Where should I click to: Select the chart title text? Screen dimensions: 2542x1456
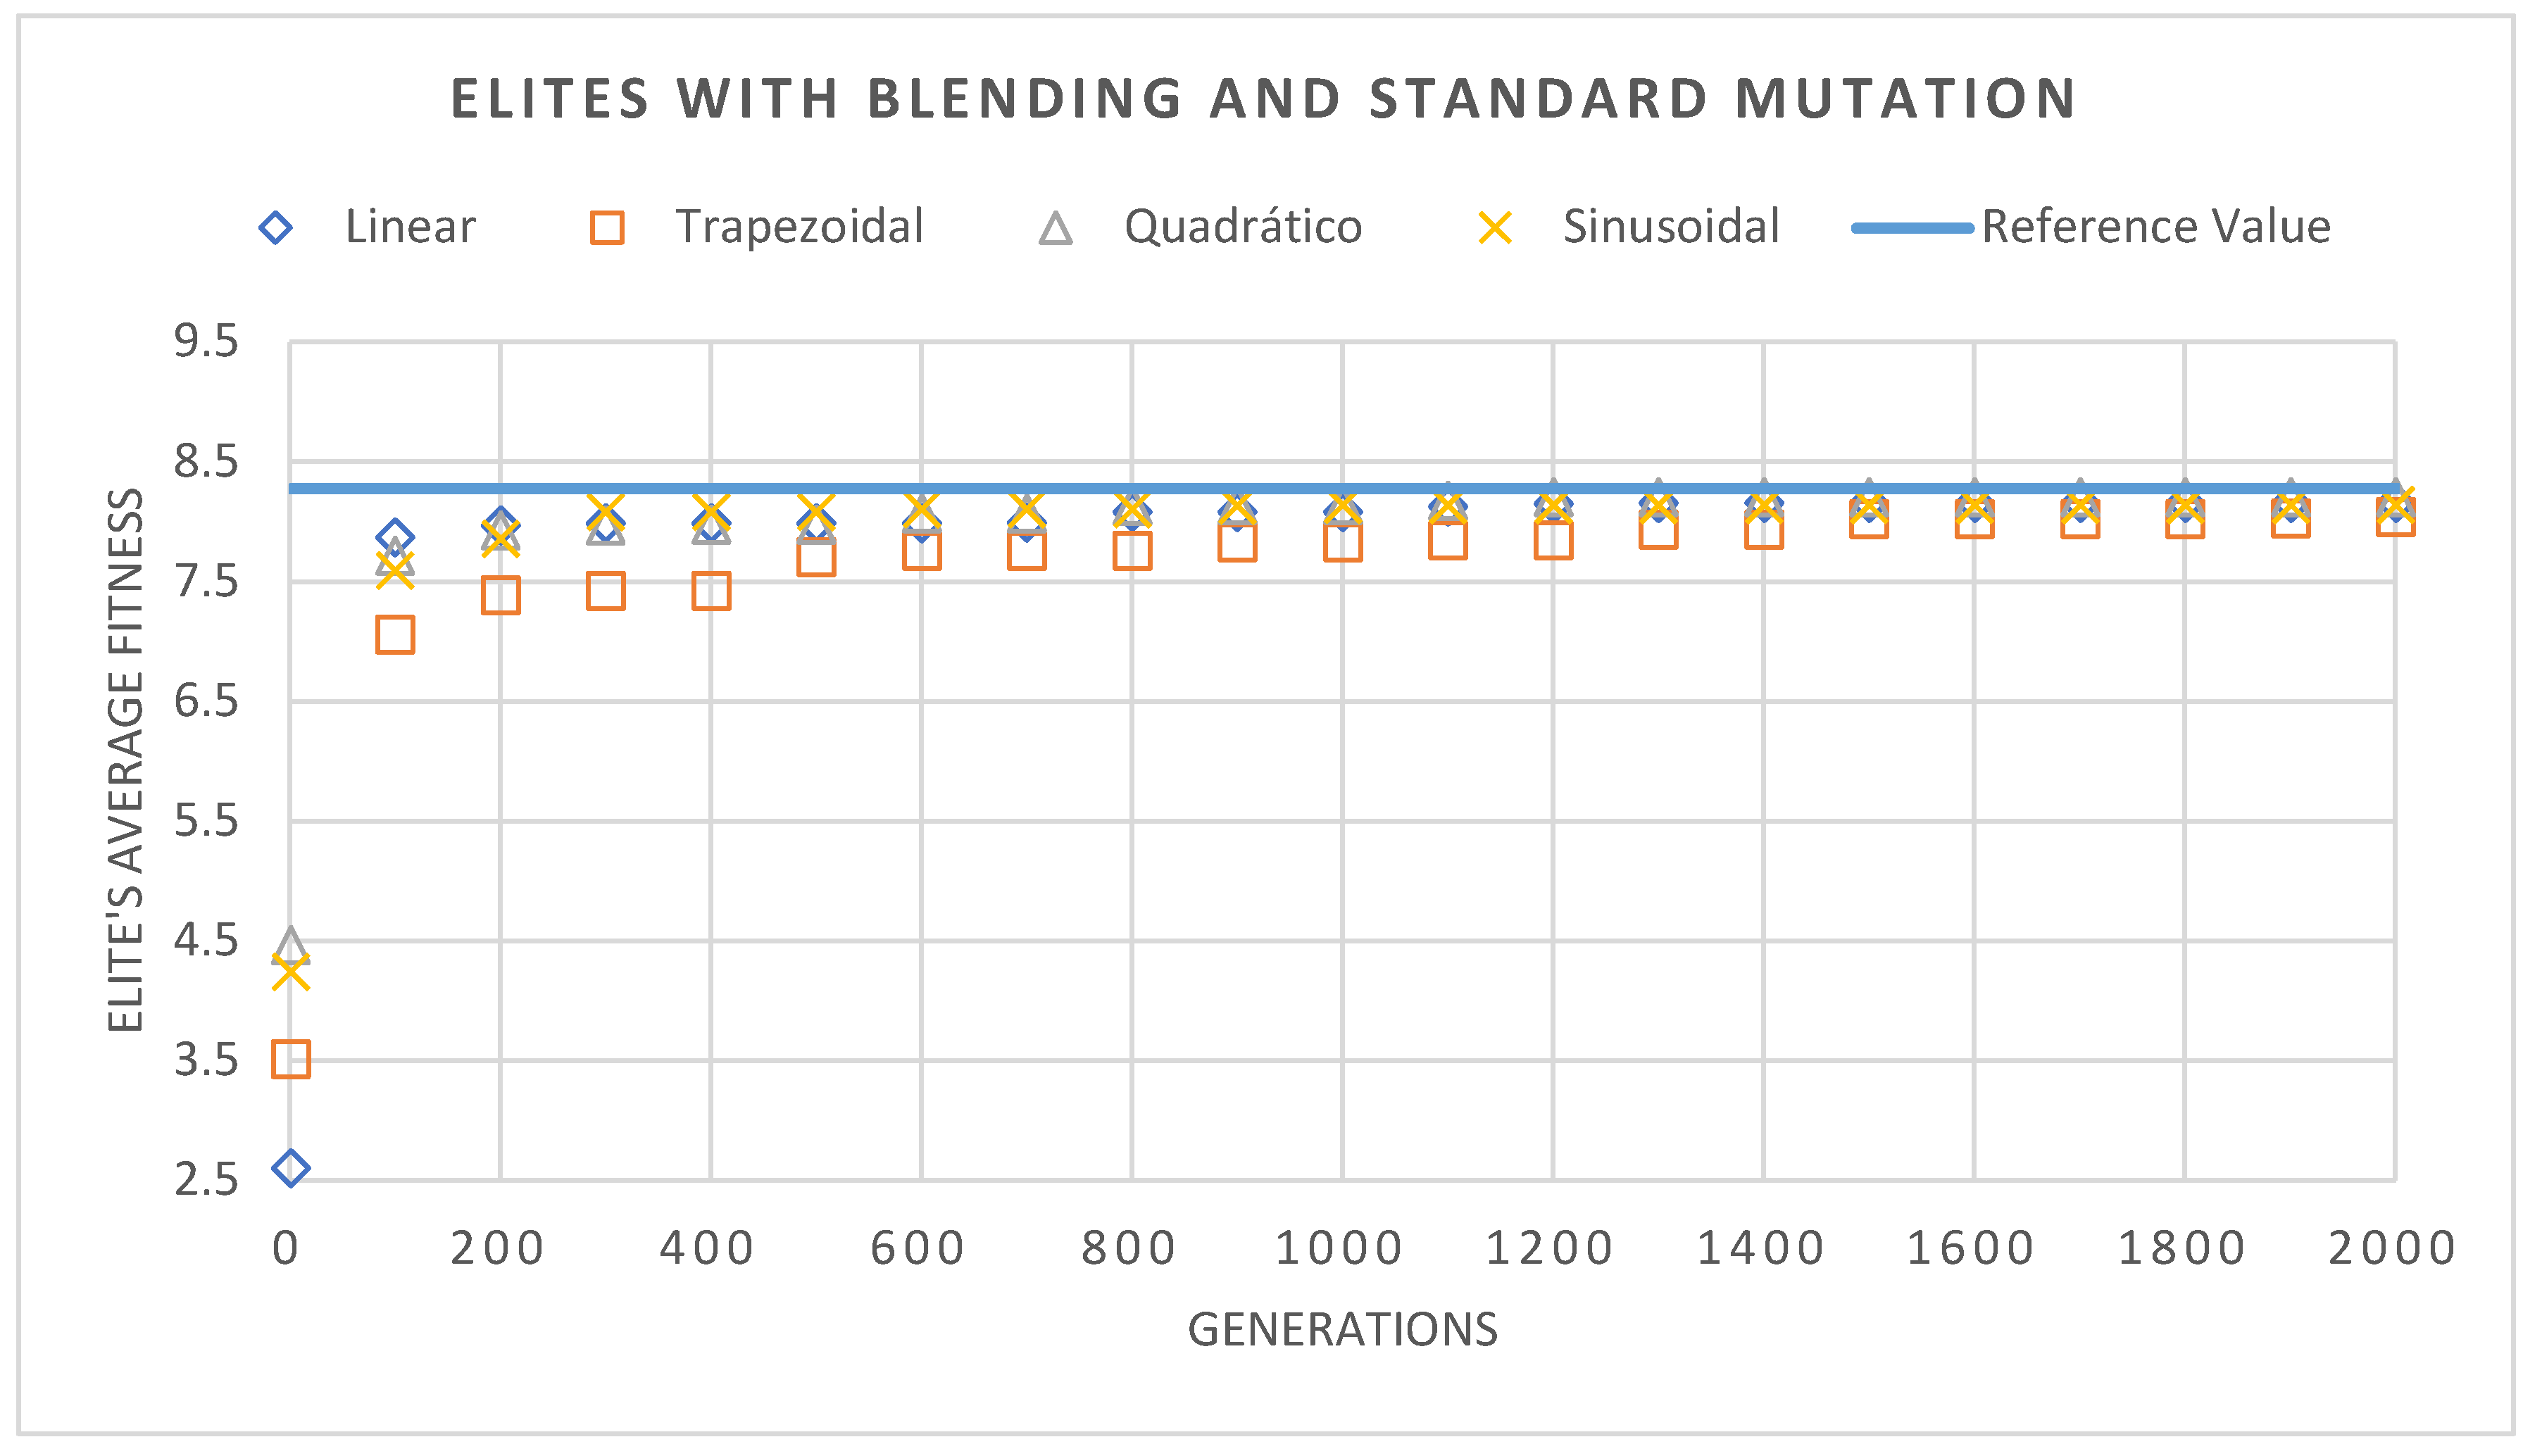tap(1263, 99)
